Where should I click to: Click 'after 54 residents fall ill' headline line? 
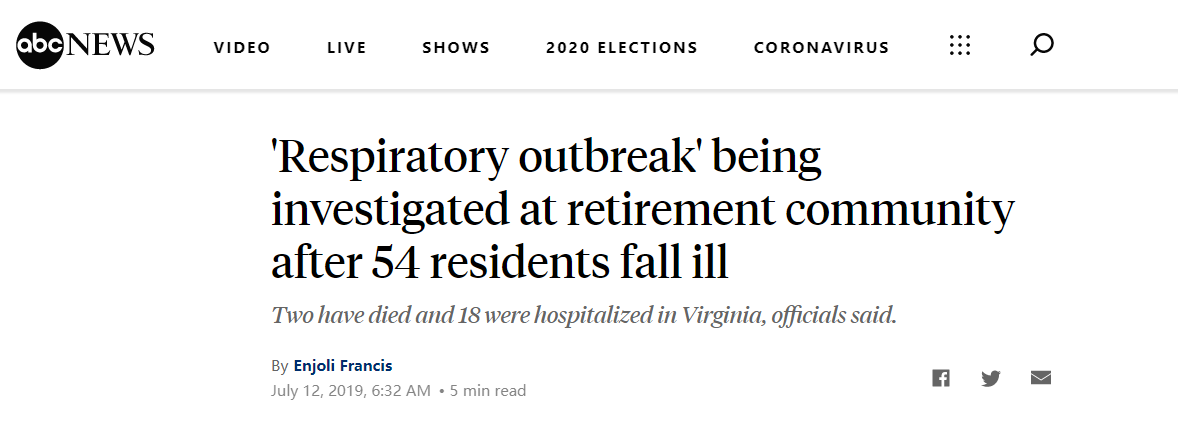(500, 262)
